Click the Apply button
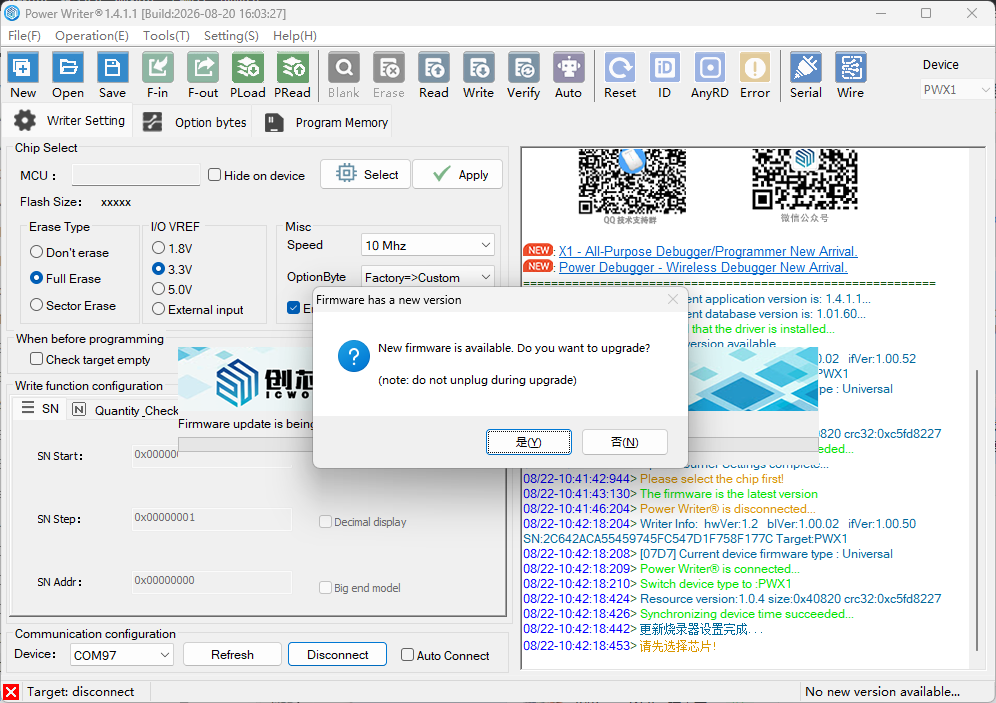Viewport: 996px width, 703px height. (x=457, y=174)
